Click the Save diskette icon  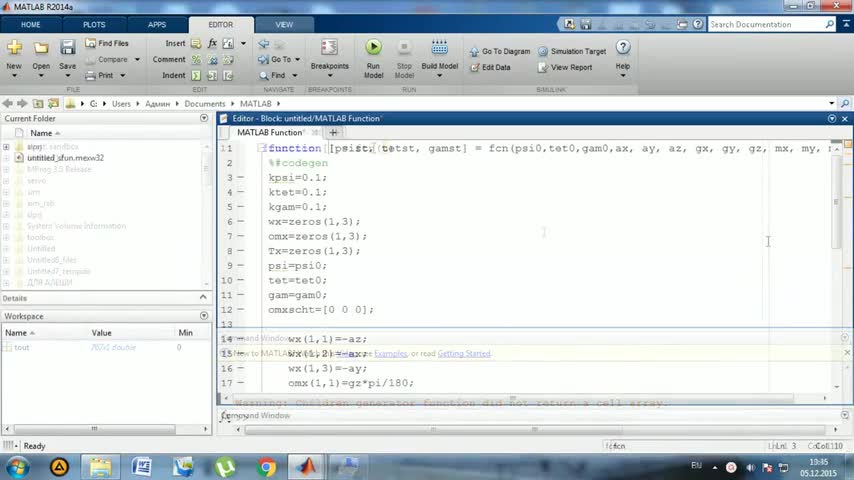[68, 47]
